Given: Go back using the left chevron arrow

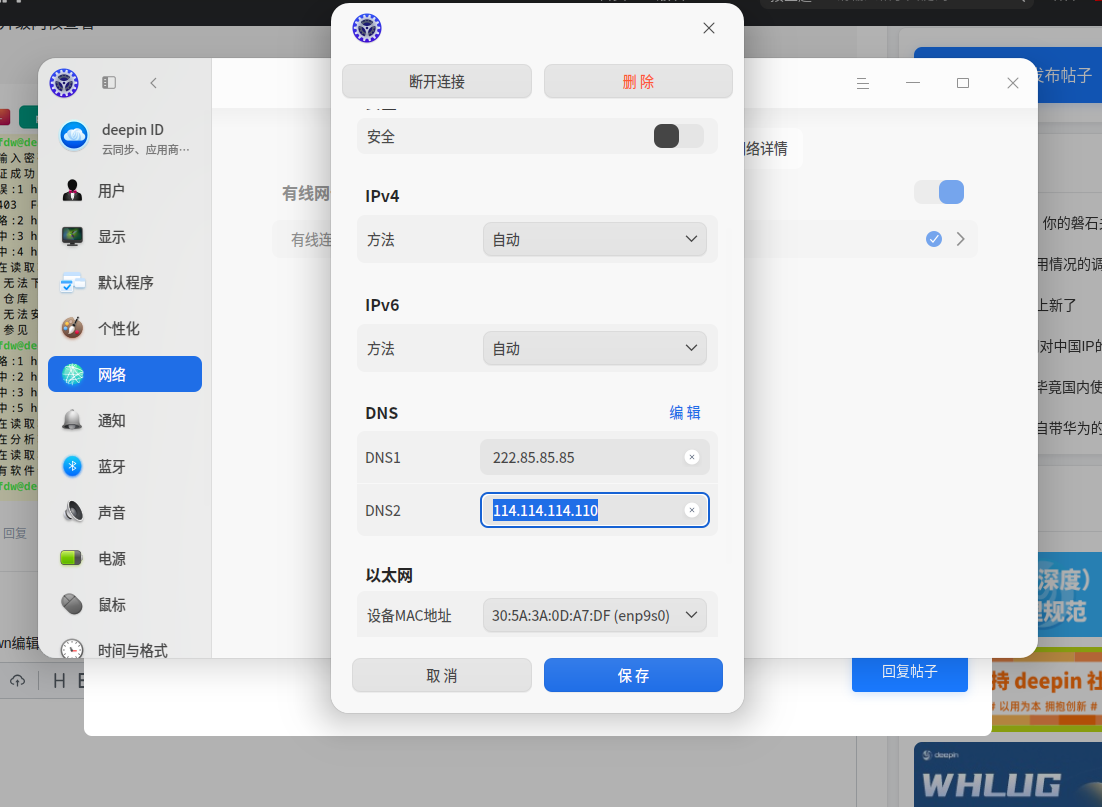Looking at the screenshot, I should [153, 83].
